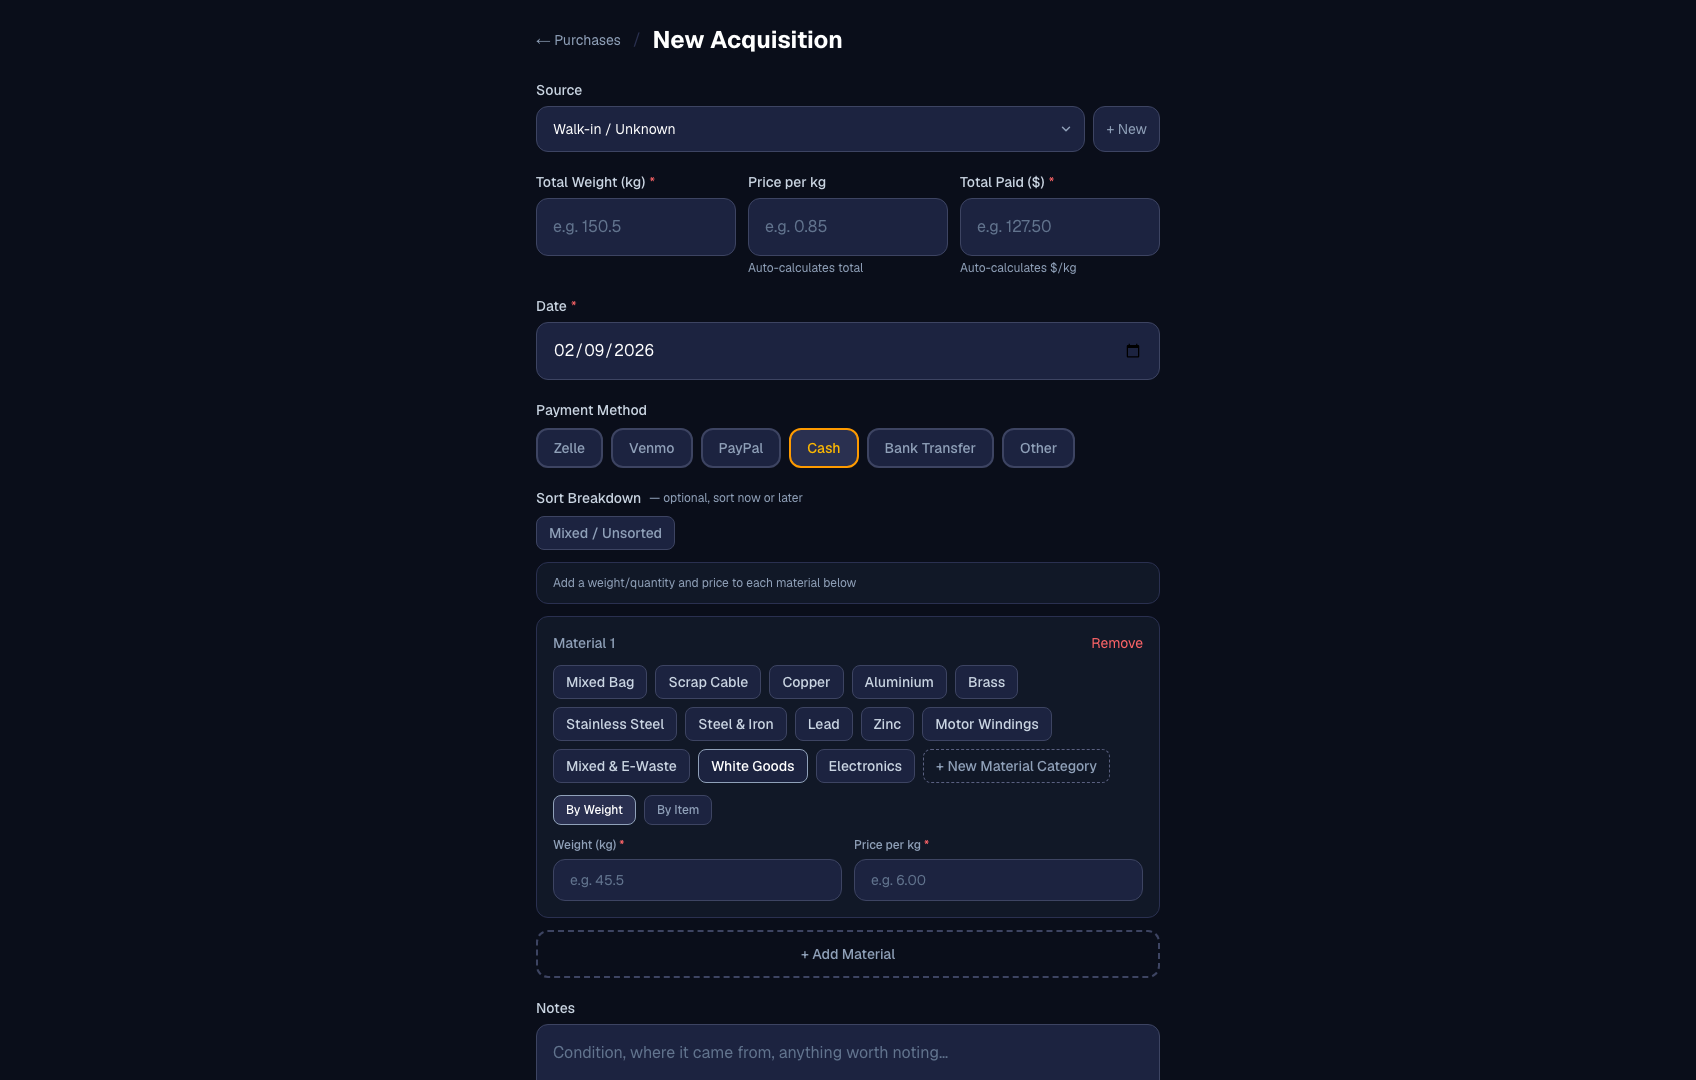Viewport: 1696px width, 1080px height.
Task: Open the Source dropdown
Action: tap(810, 129)
